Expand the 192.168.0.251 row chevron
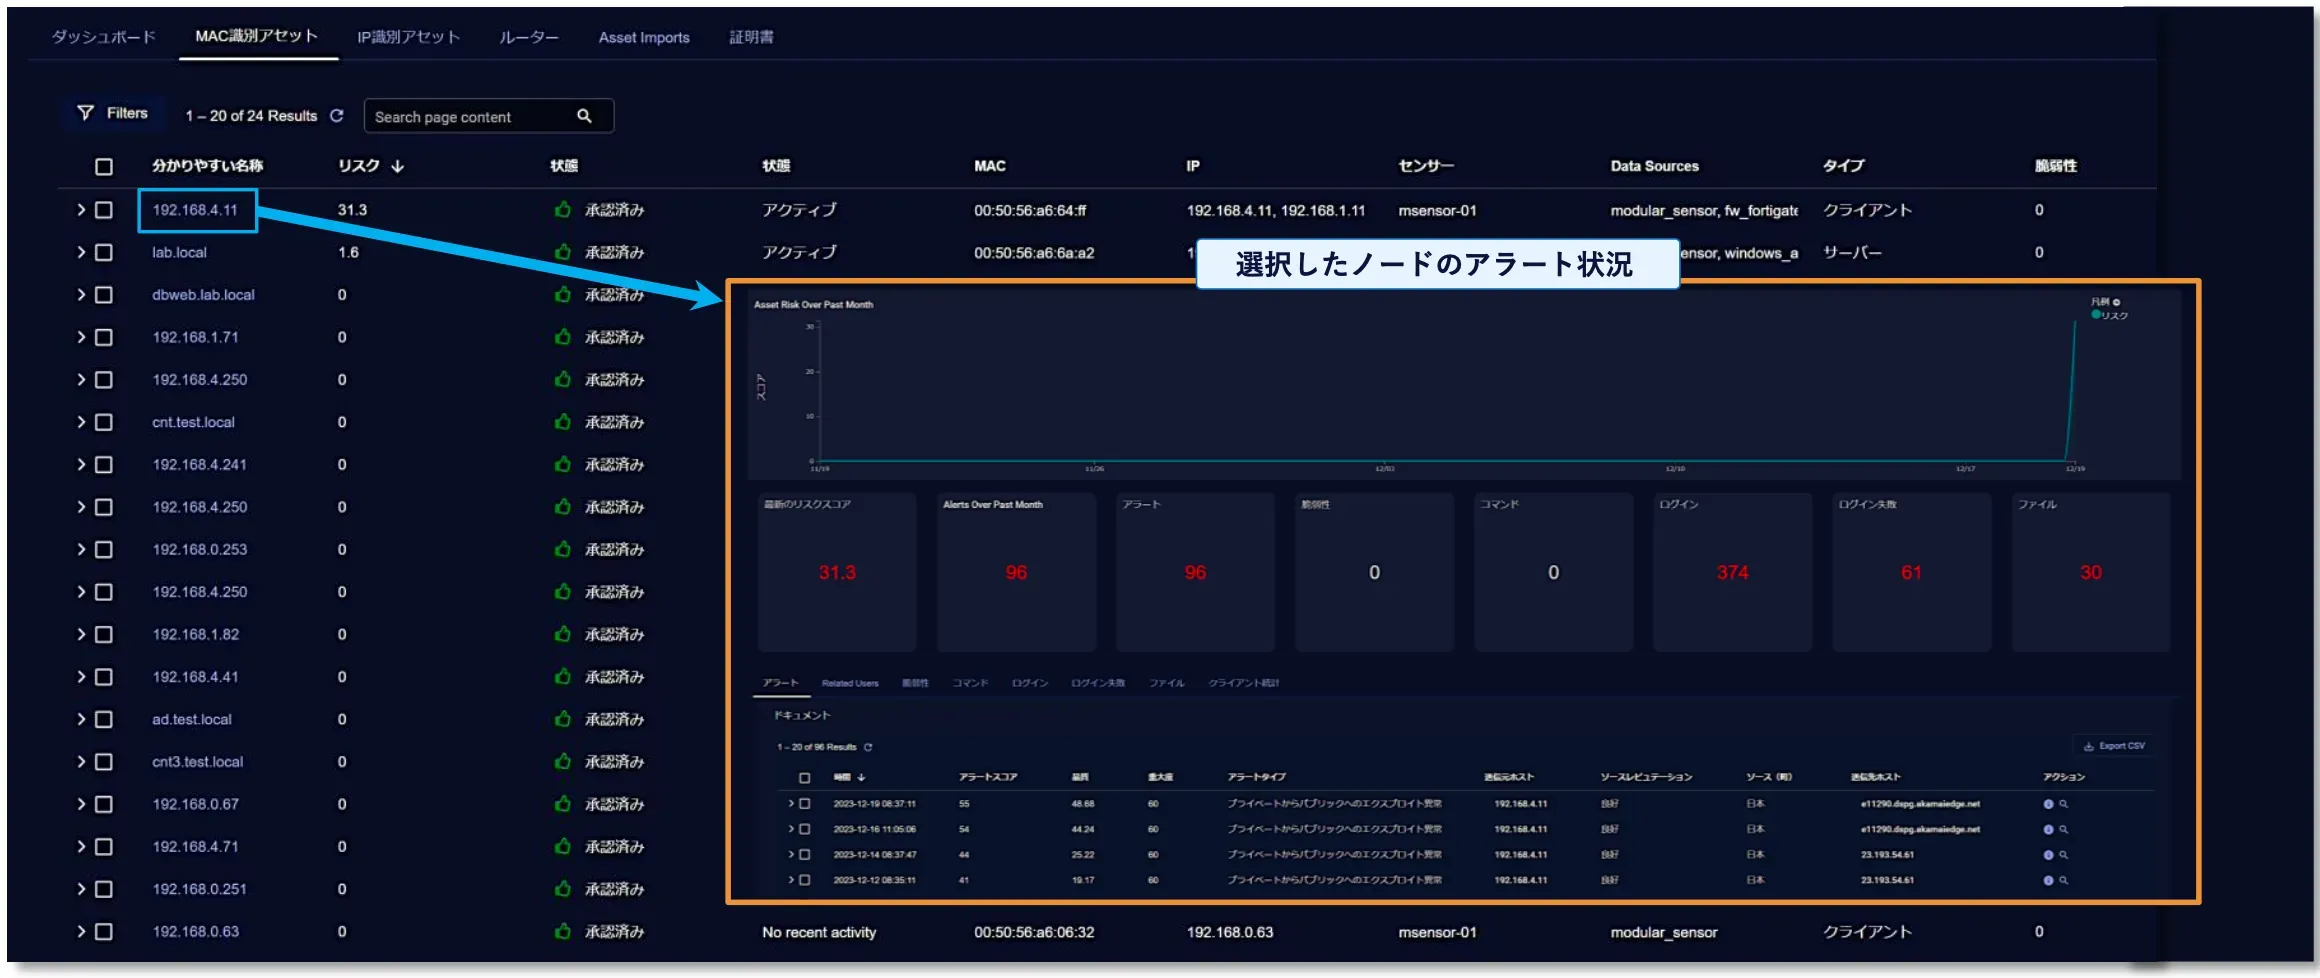 (81, 889)
